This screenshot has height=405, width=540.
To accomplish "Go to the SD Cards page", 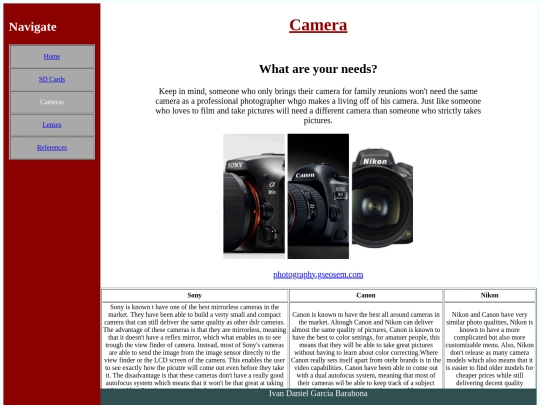I will click(x=52, y=79).
